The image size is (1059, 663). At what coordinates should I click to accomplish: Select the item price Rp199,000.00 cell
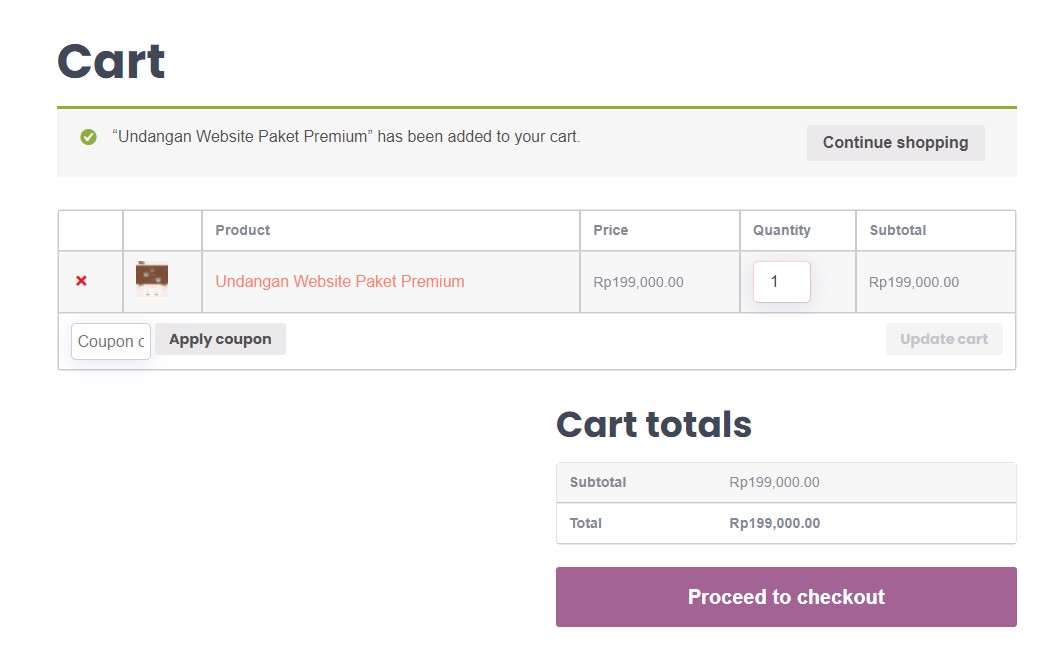click(638, 282)
